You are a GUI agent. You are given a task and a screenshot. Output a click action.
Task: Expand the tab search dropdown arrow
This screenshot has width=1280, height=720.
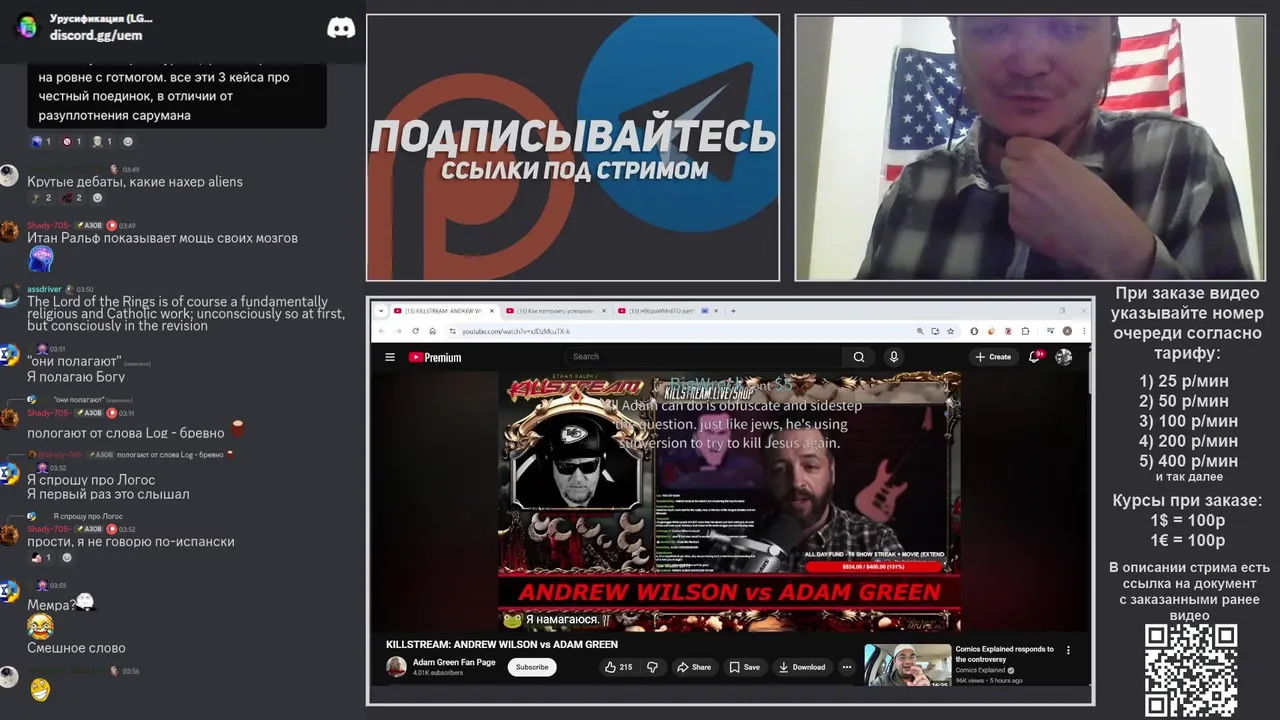point(381,311)
